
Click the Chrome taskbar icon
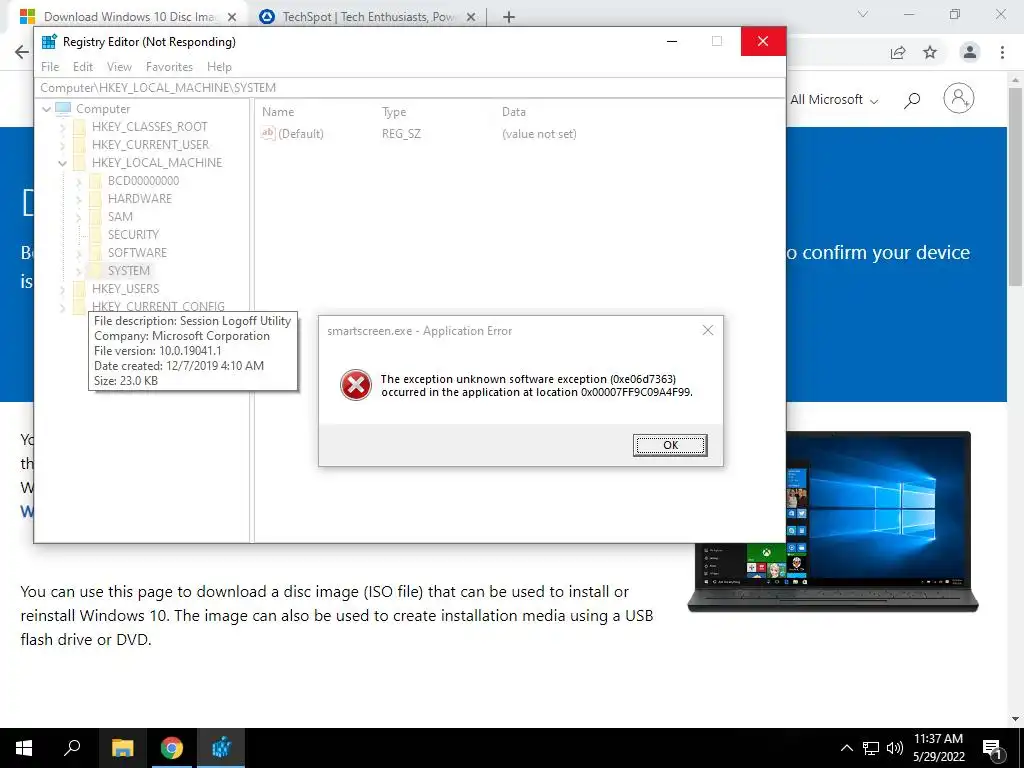pos(172,748)
